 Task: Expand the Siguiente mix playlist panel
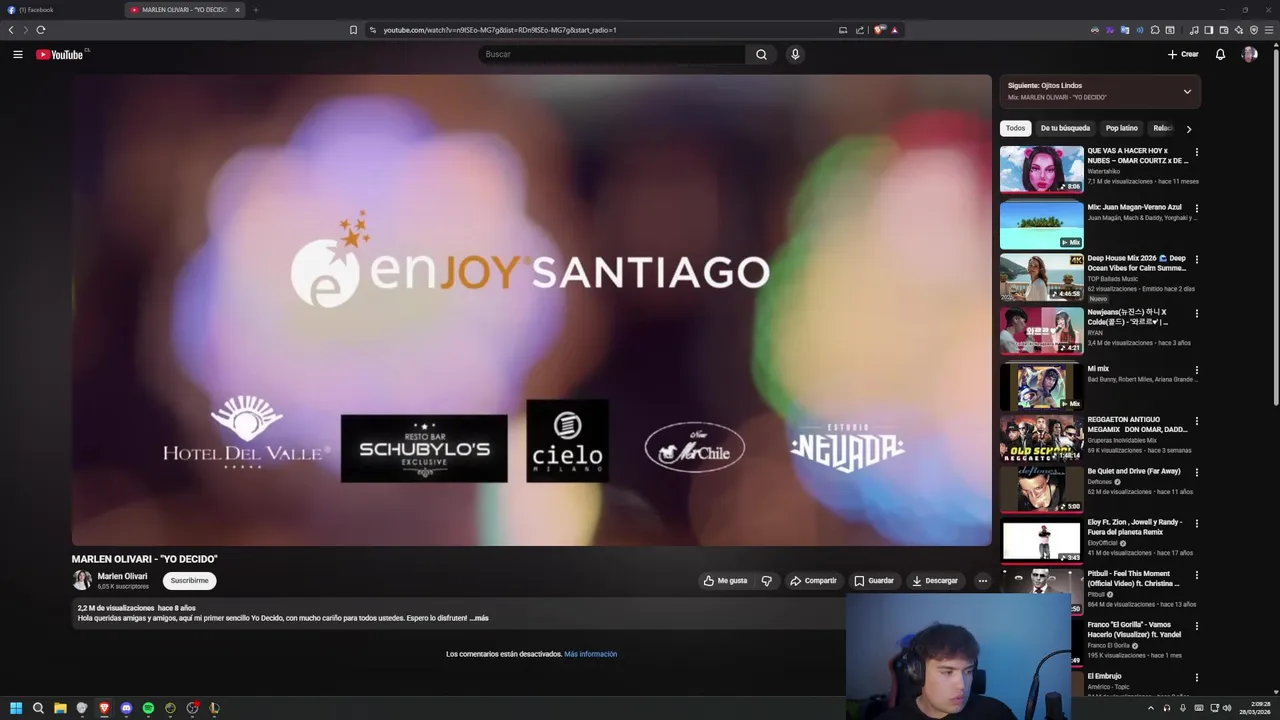point(1187,91)
